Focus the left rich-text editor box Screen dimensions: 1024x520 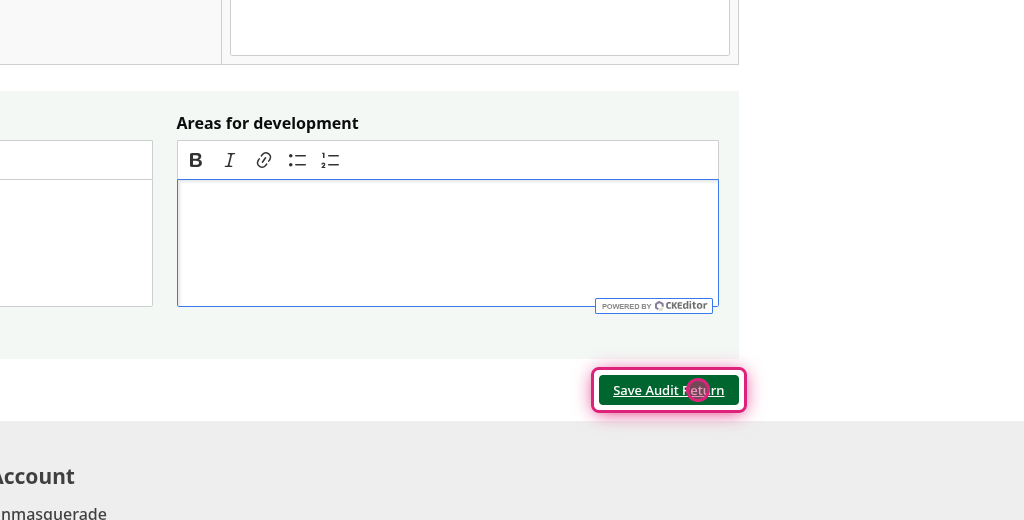click(76, 242)
